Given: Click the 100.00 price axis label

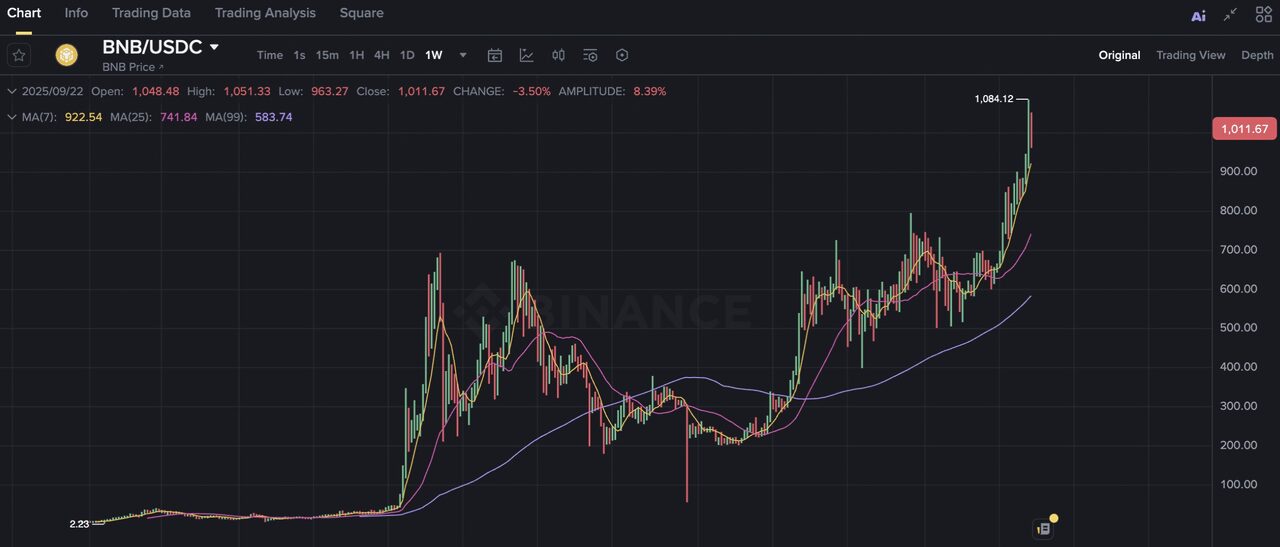Looking at the screenshot, I should click(x=1238, y=485).
